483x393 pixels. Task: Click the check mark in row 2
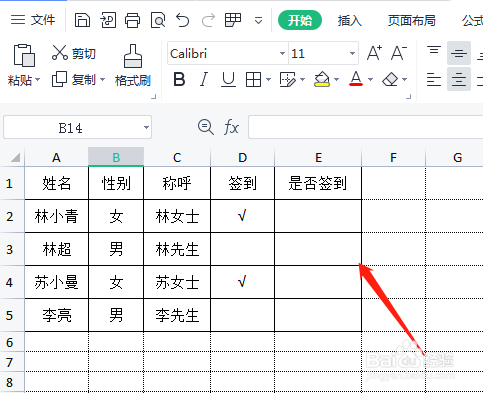coord(242,216)
